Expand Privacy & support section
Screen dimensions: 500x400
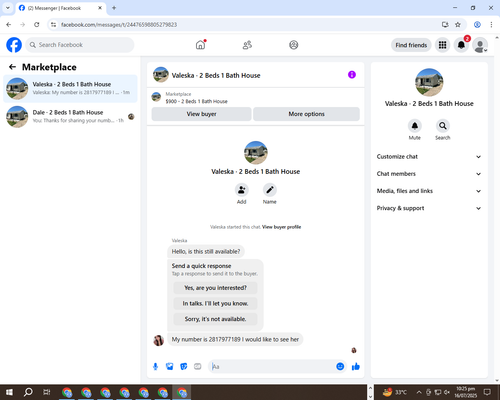429,208
